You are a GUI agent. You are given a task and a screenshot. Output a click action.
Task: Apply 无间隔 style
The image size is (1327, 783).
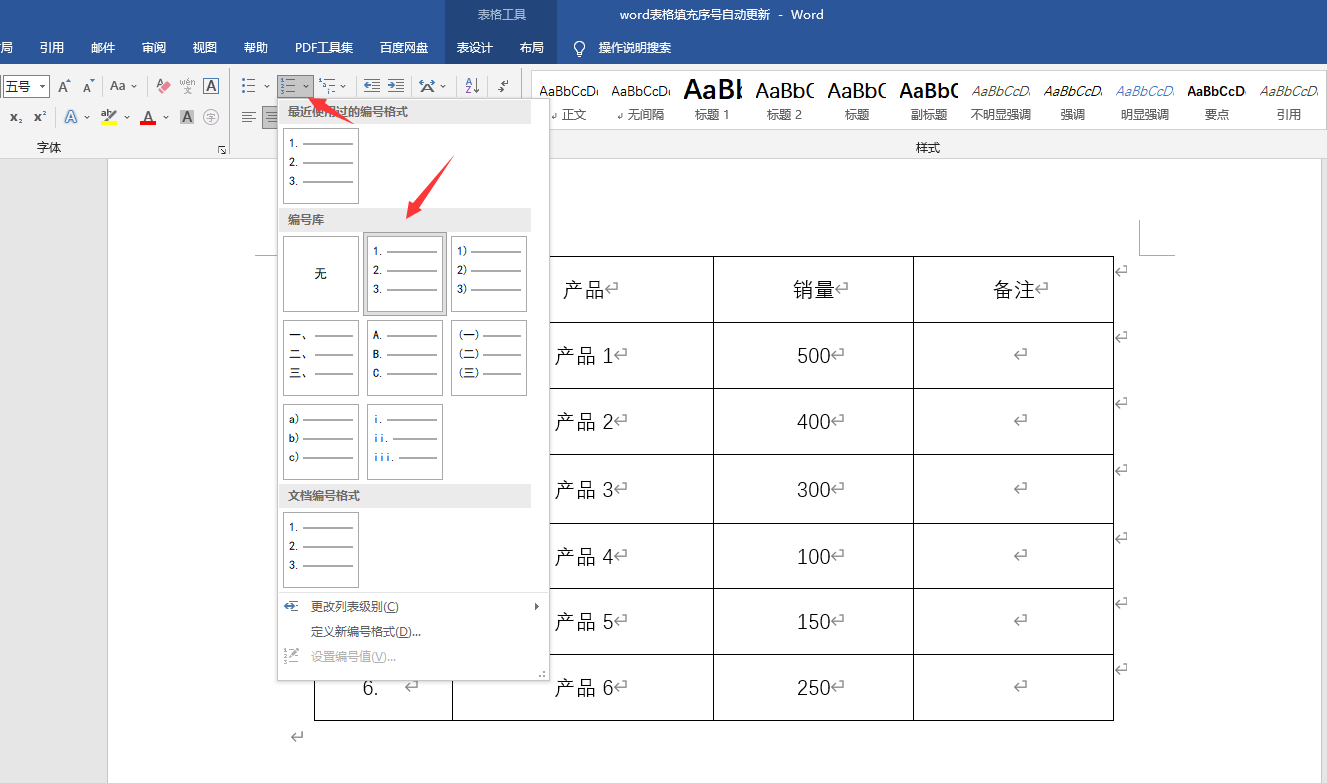642,101
